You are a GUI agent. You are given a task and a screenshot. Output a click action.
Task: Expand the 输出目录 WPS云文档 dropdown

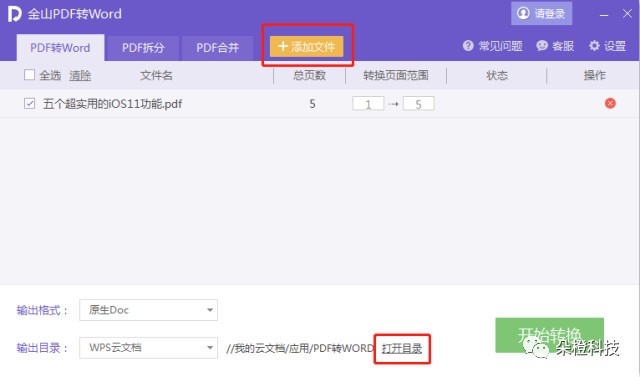(149, 348)
